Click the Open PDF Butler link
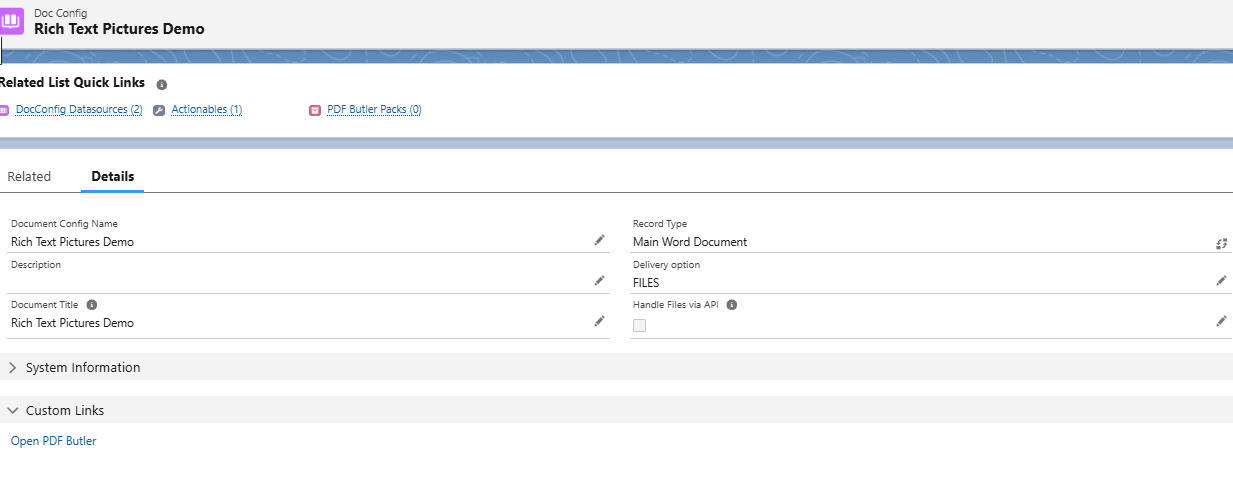The height and width of the screenshot is (490, 1233). (54, 441)
